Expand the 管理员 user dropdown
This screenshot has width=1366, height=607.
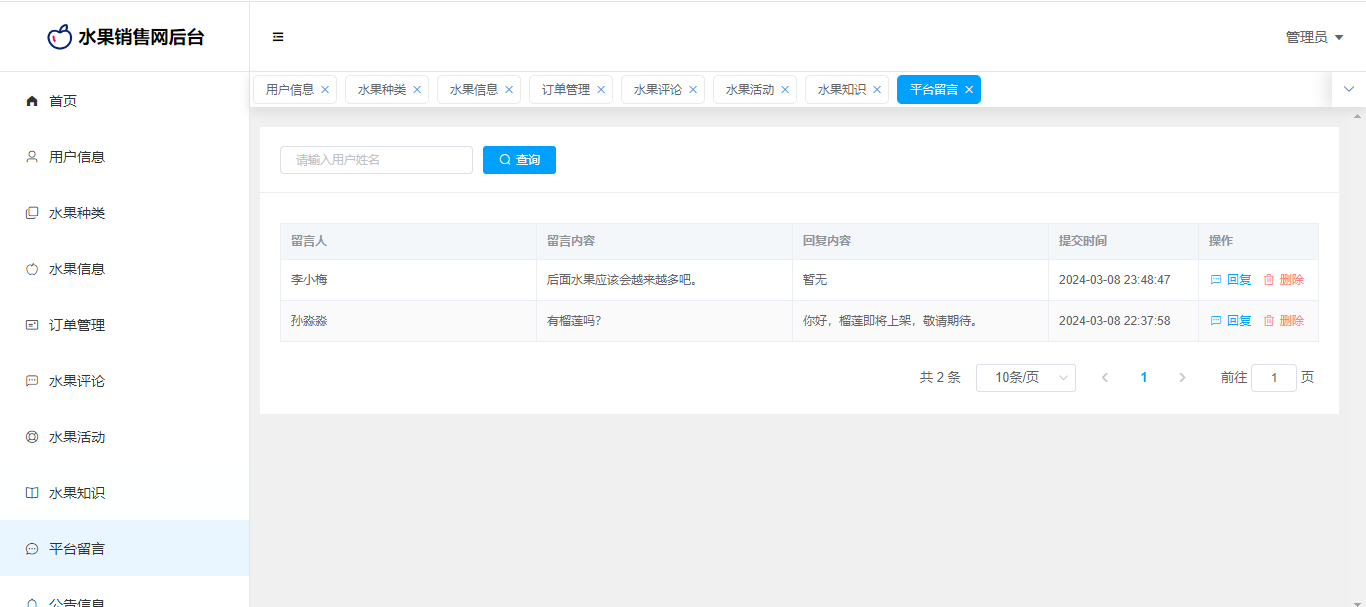tap(1314, 37)
